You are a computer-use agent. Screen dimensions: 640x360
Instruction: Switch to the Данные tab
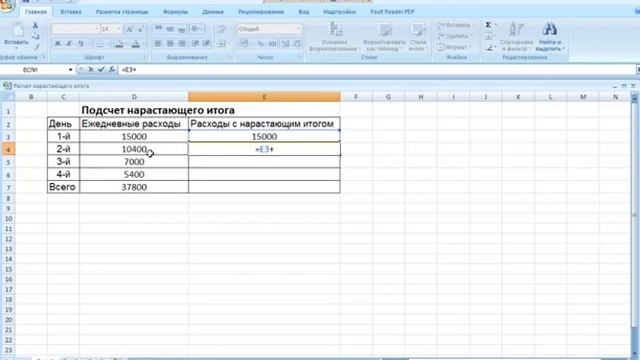coord(213,12)
